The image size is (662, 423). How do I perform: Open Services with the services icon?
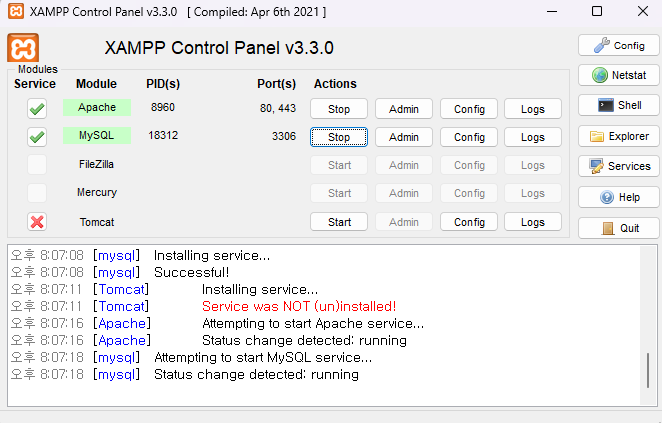[x=619, y=166]
